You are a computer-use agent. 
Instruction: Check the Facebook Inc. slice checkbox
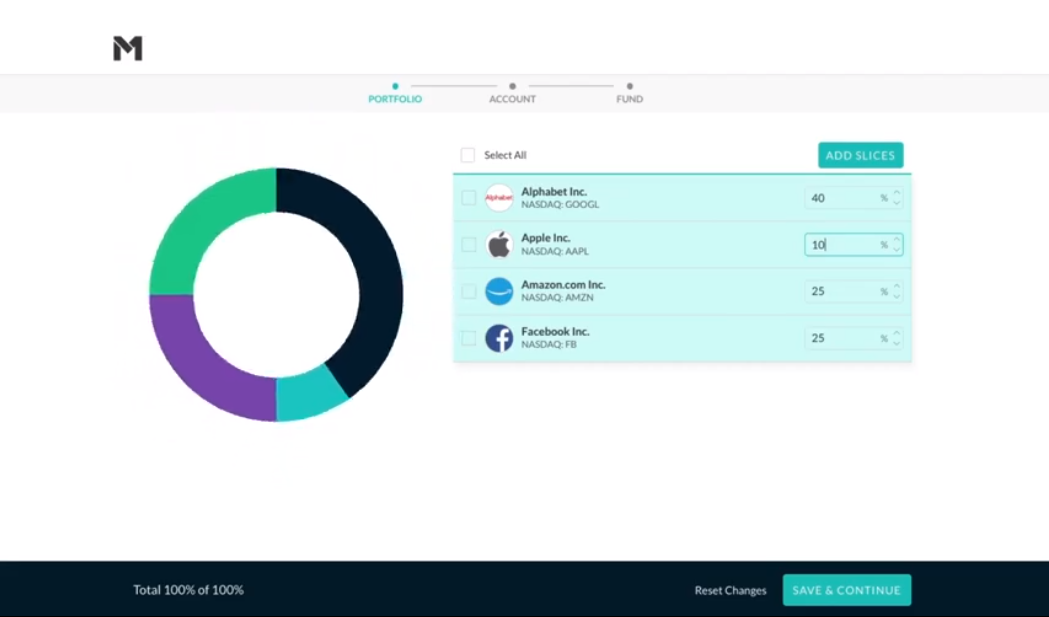(x=467, y=337)
